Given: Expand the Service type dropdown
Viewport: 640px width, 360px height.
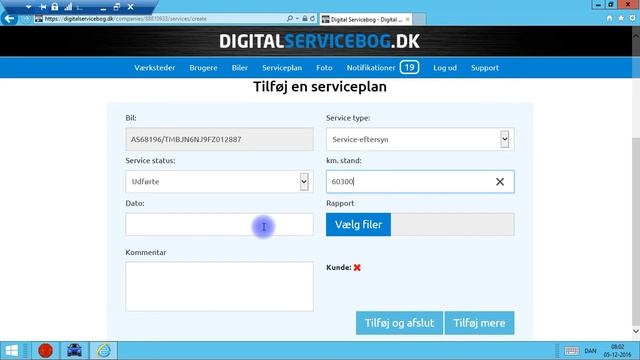Looking at the screenshot, I should point(504,139).
